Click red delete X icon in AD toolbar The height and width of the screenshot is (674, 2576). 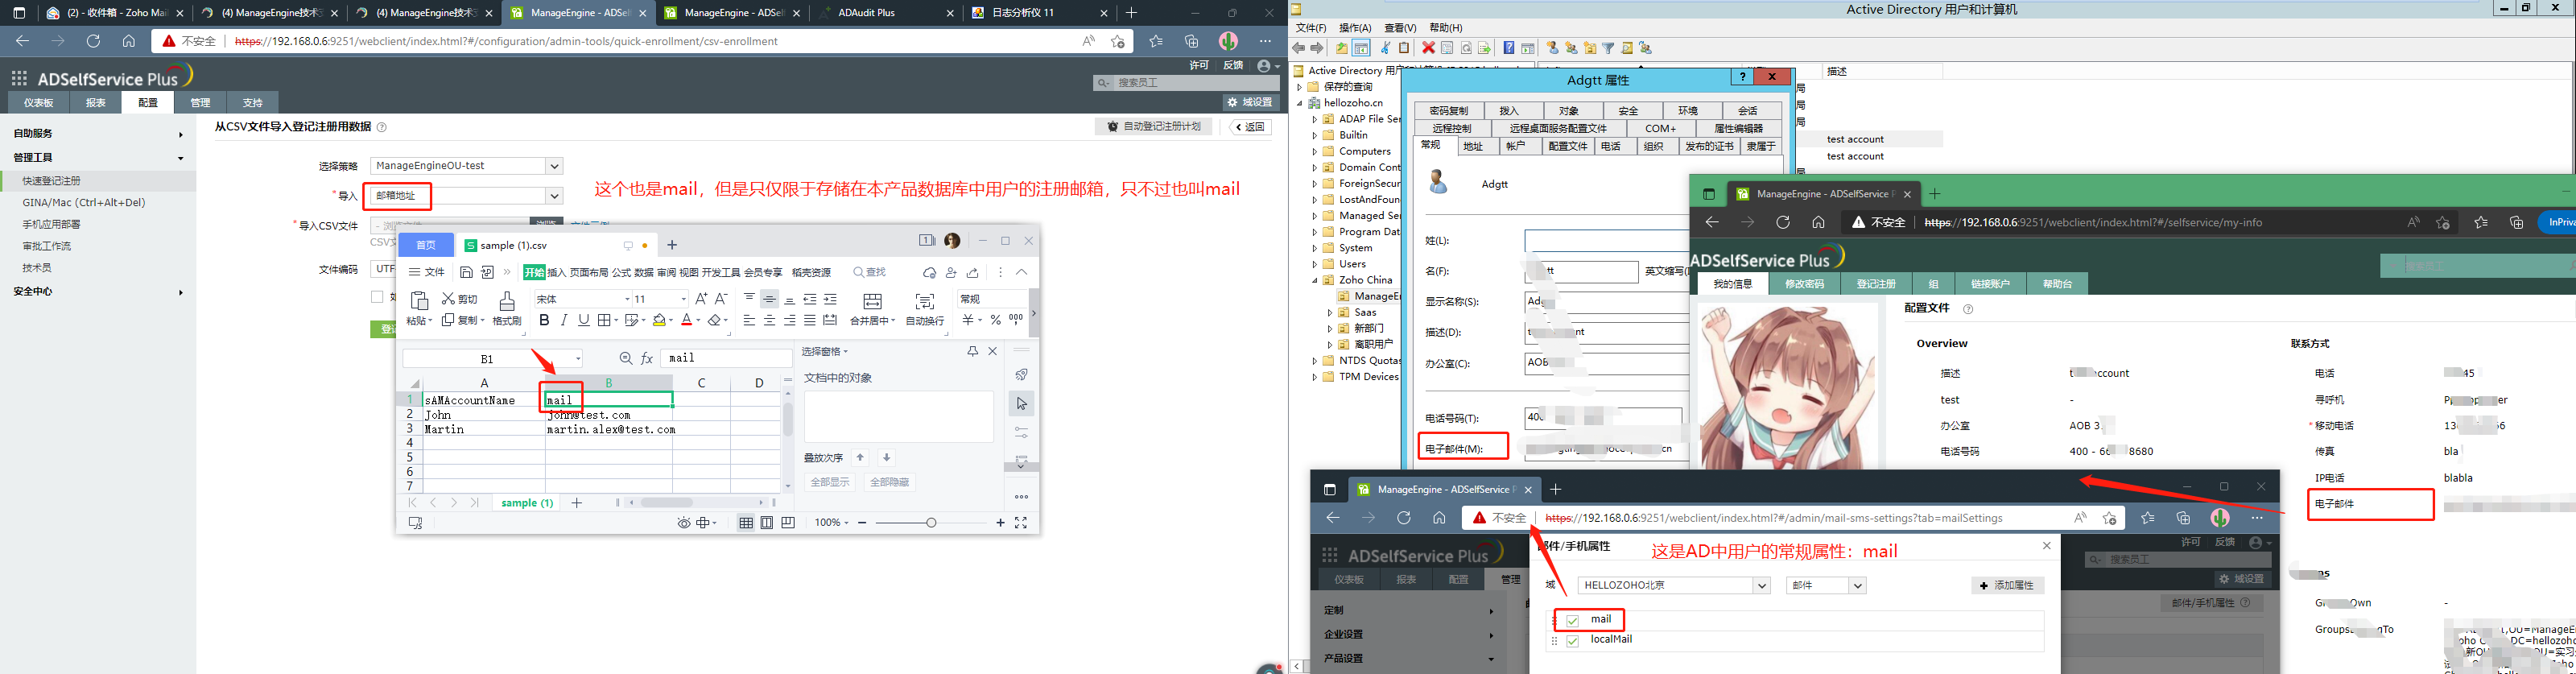pyautogui.click(x=1428, y=48)
